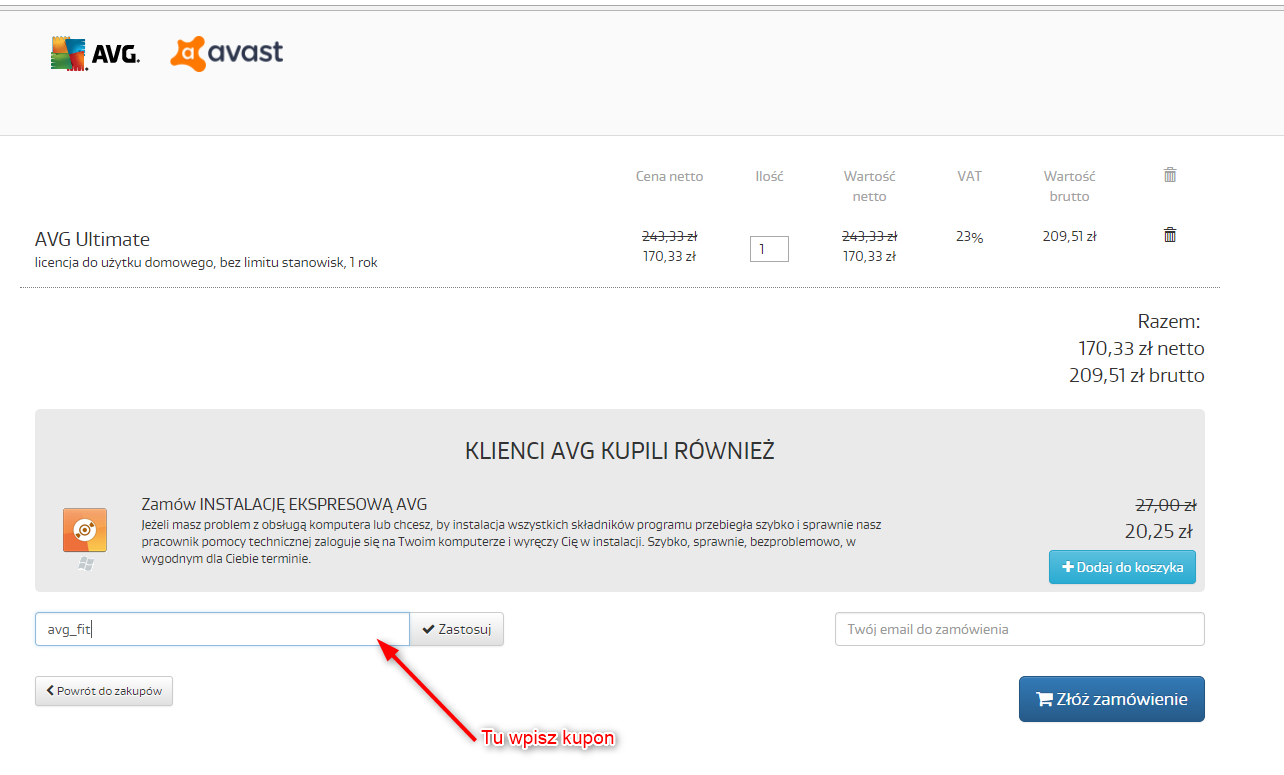Click the Cena netto column header
This screenshot has width=1284, height=775.
coord(670,176)
